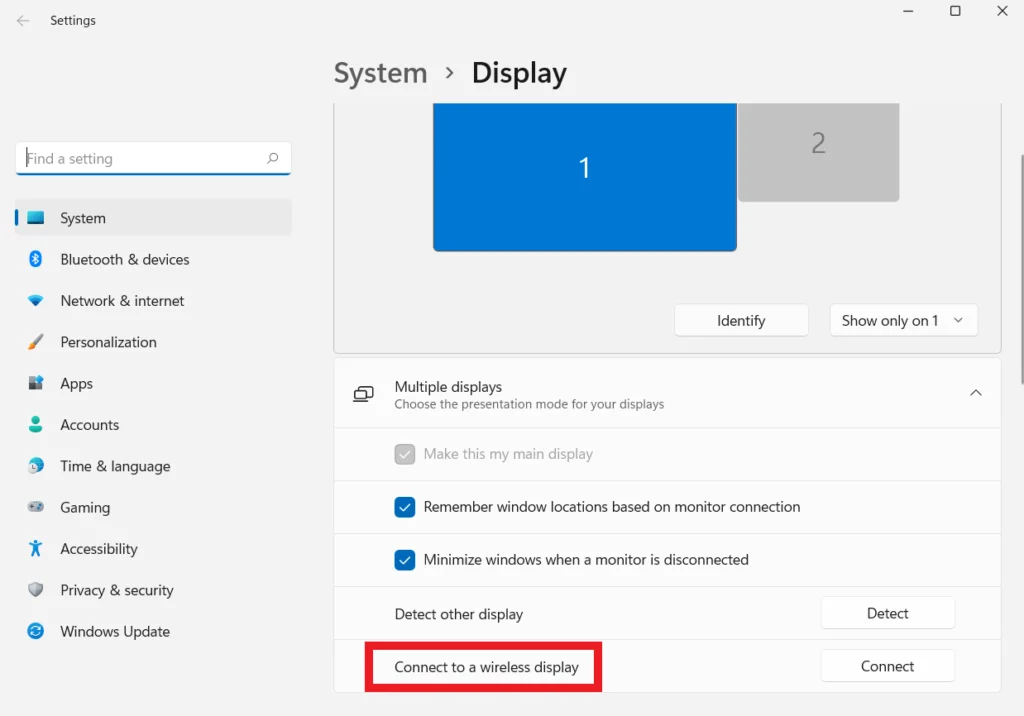Go to System breadcrumb link
This screenshot has width=1024, height=716.
click(x=380, y=74)
